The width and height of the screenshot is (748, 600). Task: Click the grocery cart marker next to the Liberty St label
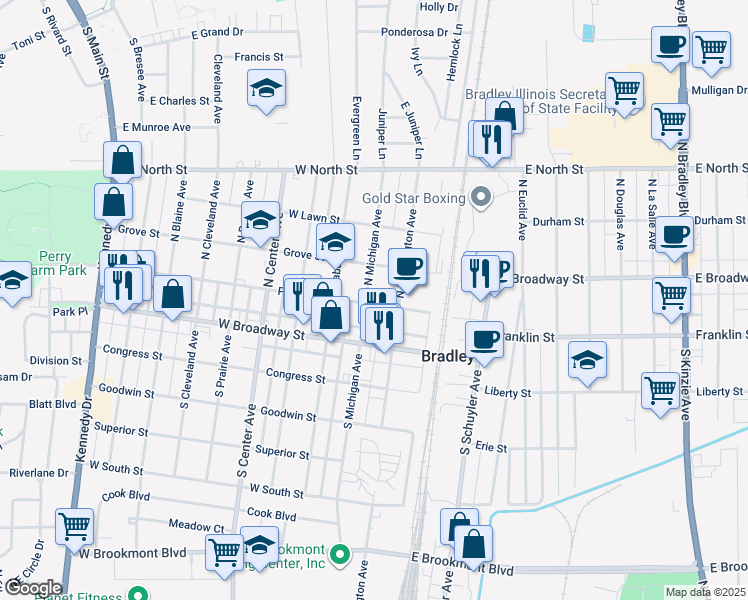[661, 393]
